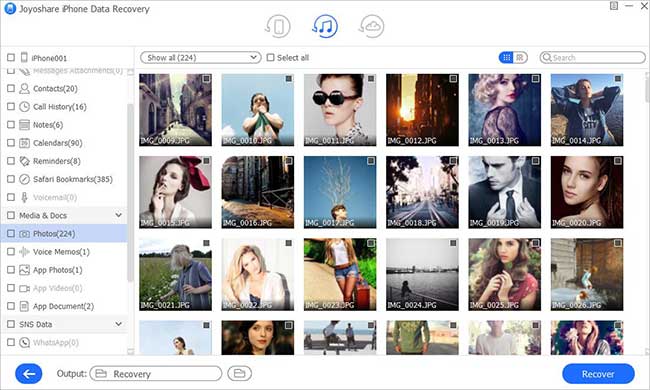650x390 pixels.
Task: Click the Reminders icon in sidebar
Action: coord(24,161)
